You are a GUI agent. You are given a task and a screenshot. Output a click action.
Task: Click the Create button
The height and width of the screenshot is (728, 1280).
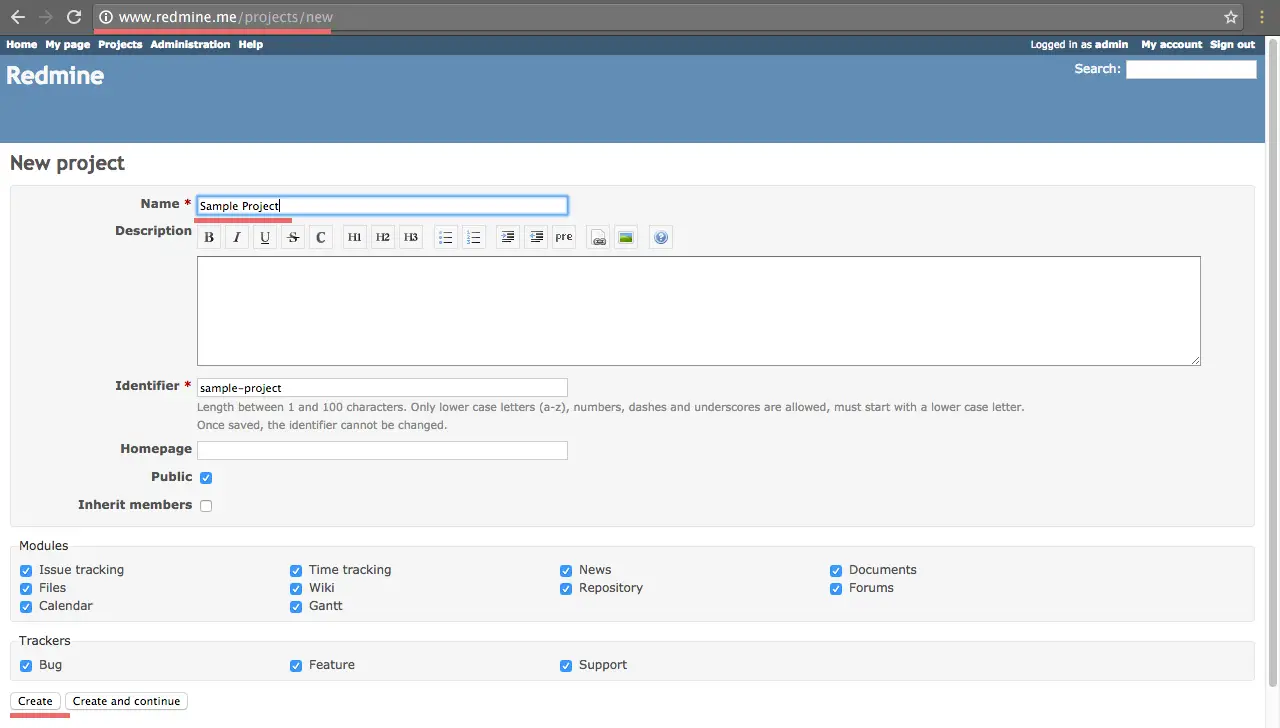pyautogui.click(x=35, y=701)
